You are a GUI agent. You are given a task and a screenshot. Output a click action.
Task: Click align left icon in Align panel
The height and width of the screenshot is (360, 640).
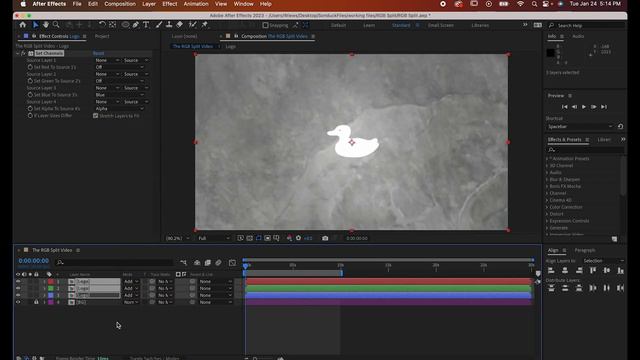click(x=551, y=270)
